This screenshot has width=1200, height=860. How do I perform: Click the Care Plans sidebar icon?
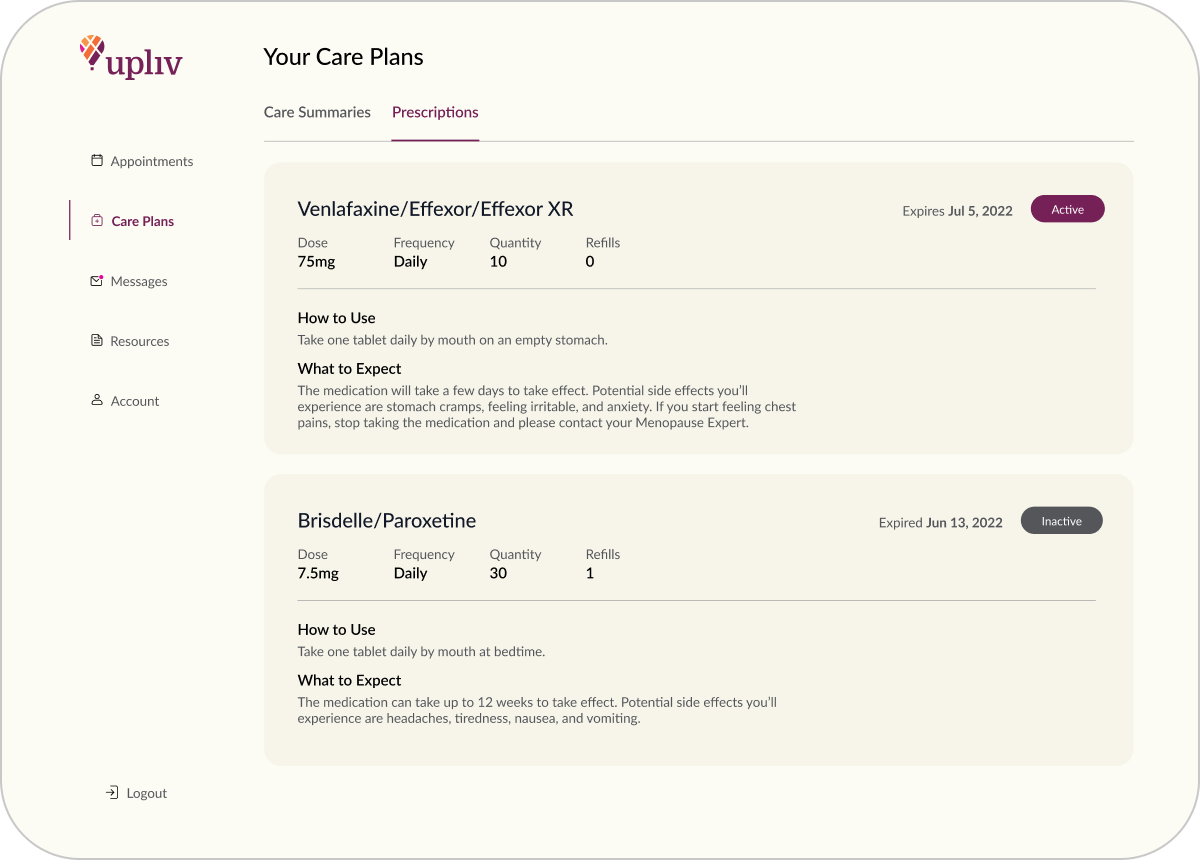97,221
